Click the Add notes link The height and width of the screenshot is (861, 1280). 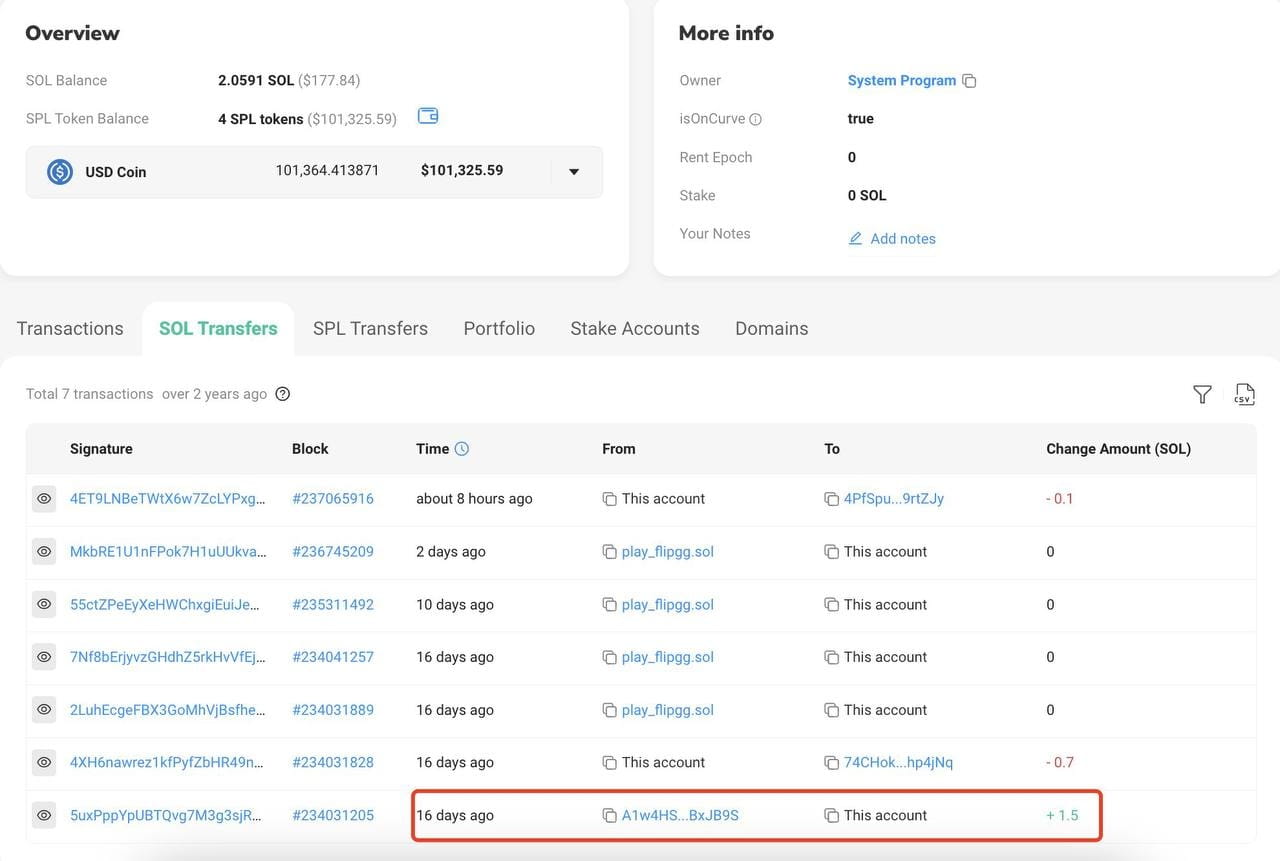coord(903,239)
